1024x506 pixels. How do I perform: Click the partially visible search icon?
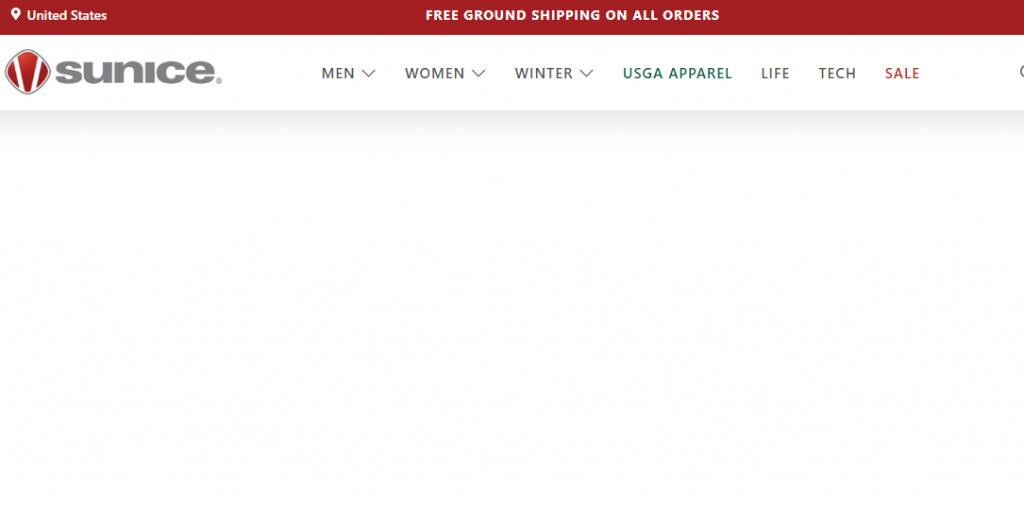point(1021,72)
